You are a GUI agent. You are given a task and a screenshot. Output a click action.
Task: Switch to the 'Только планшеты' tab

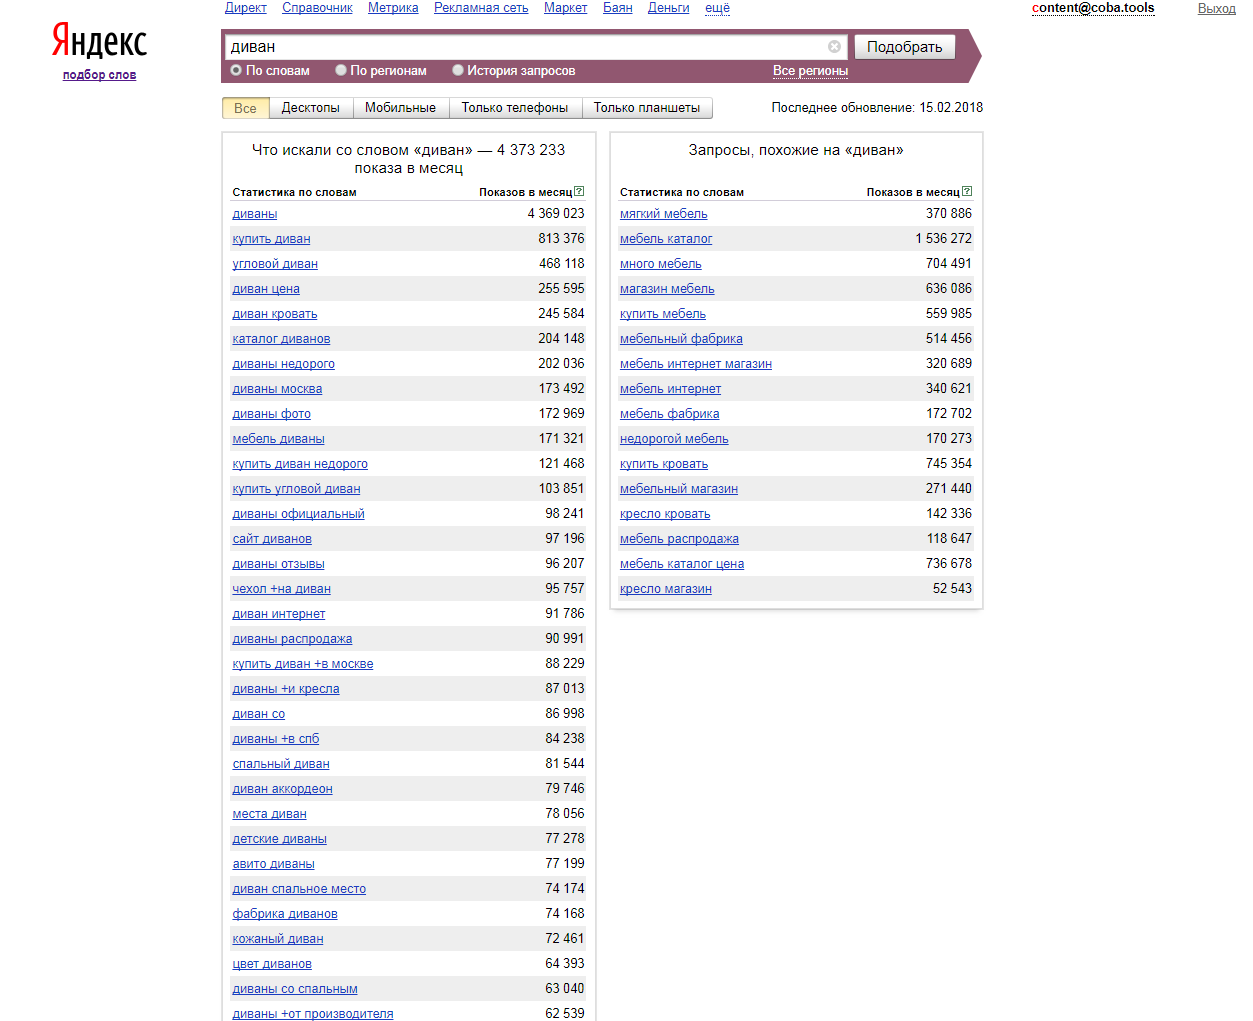click(x=647, y=108)
